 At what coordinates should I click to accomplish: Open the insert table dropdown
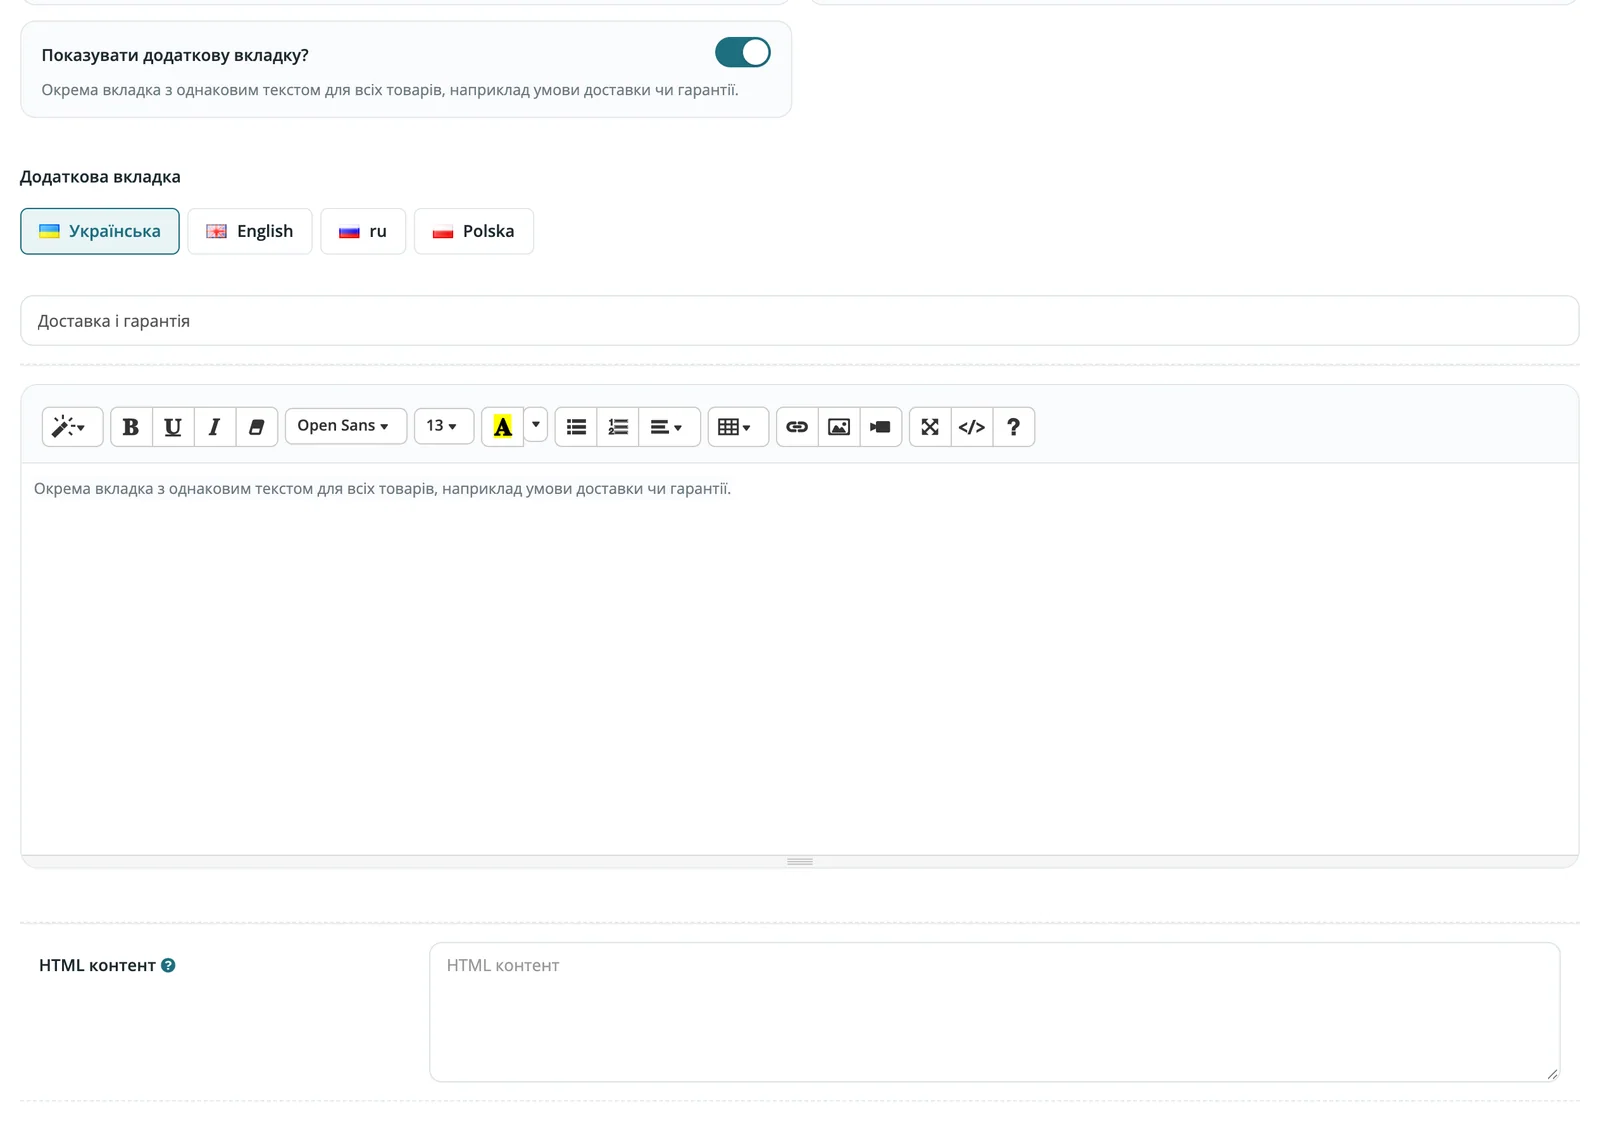point(738,427)
